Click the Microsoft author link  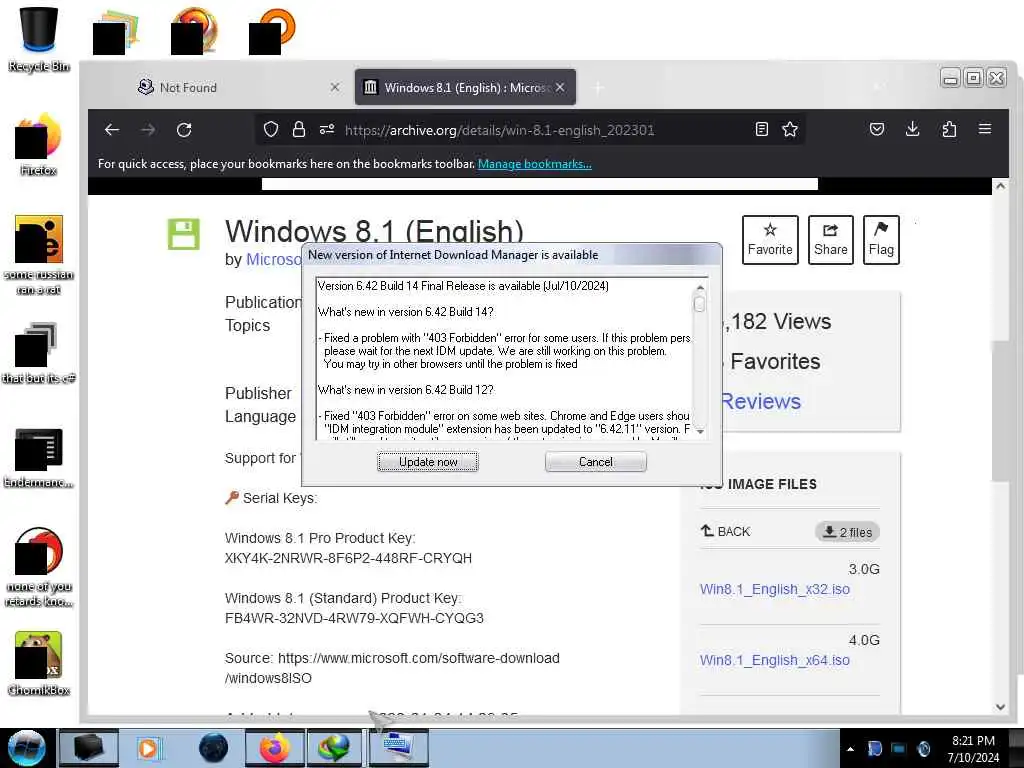tap(274, 259)
